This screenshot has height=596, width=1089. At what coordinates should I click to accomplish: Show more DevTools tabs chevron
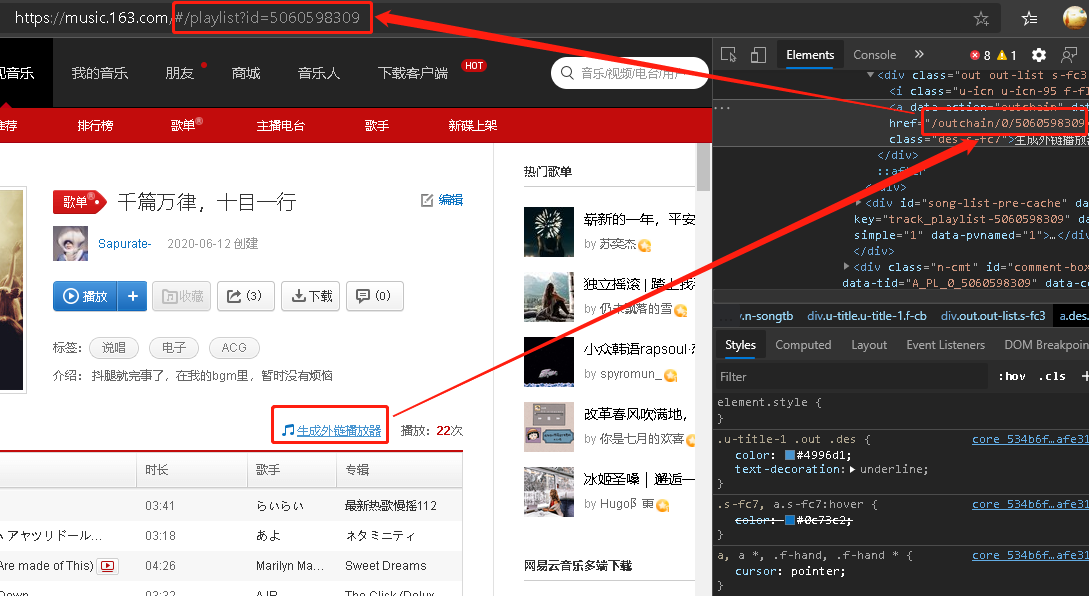(x=919, y=54)
